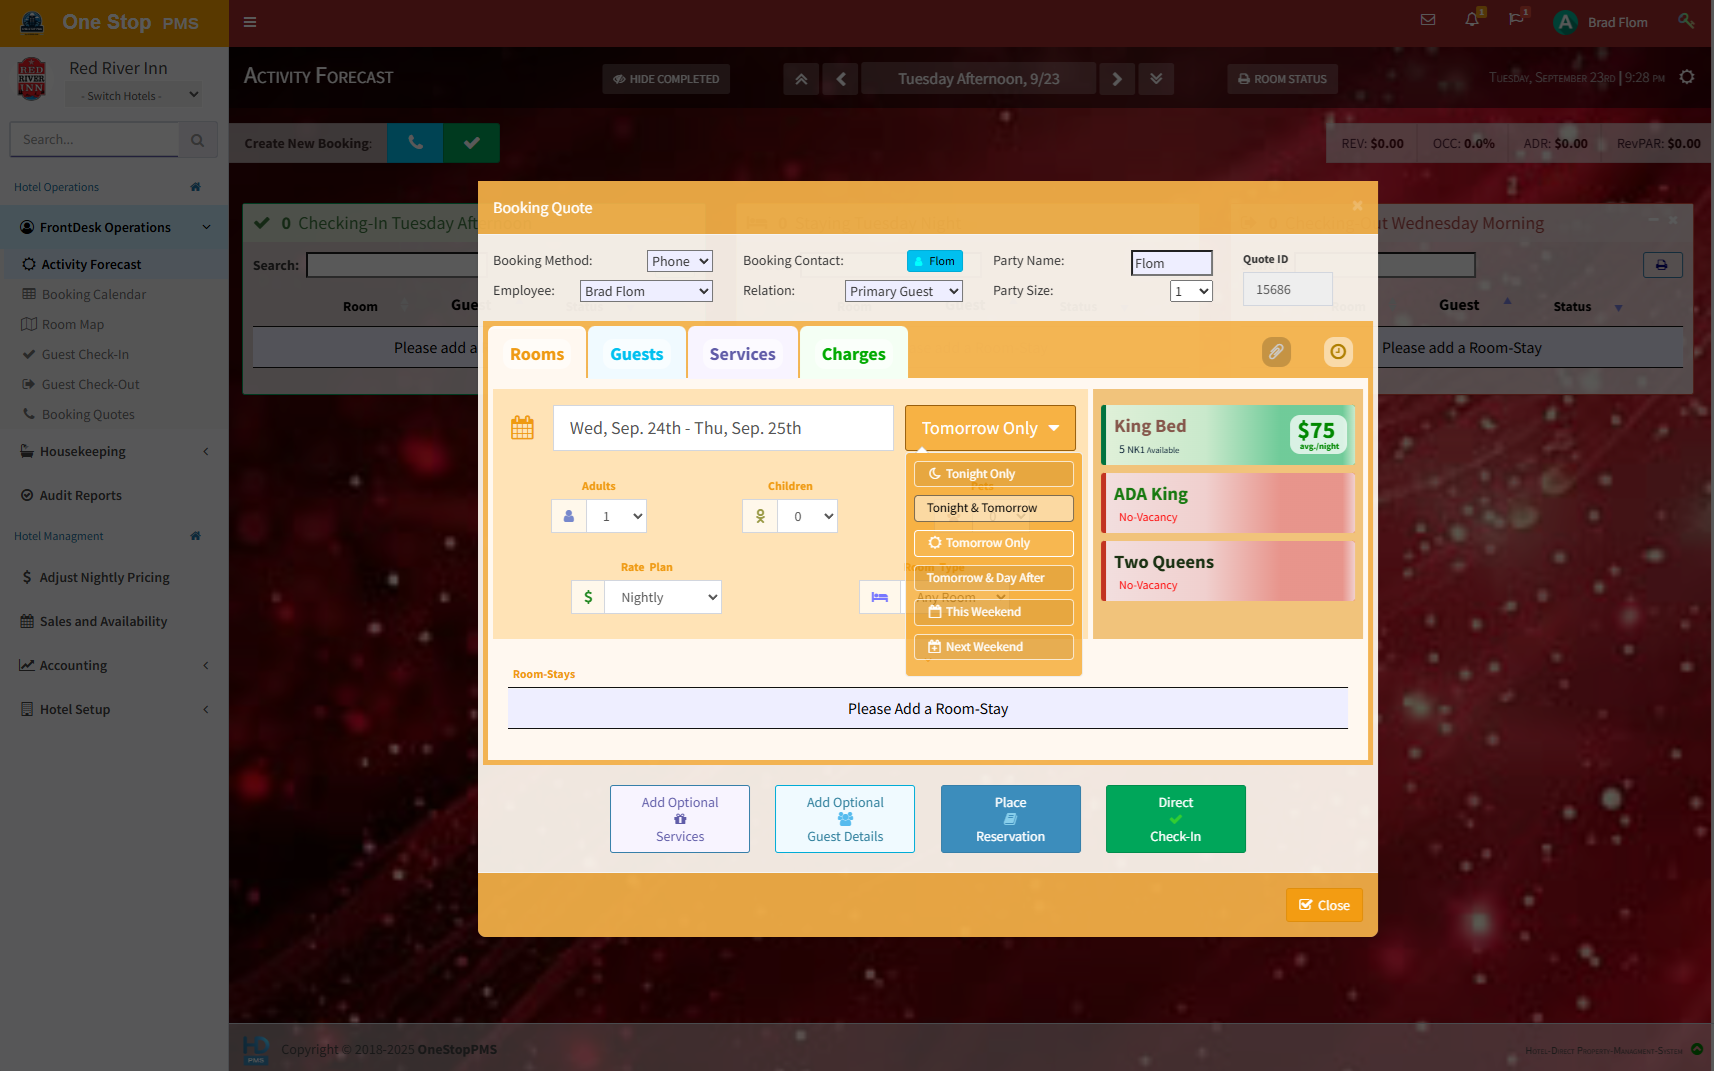Click the Direct Check-In button
Viewport: 1714px width, 1071px height.
[x=1175, y=819]
